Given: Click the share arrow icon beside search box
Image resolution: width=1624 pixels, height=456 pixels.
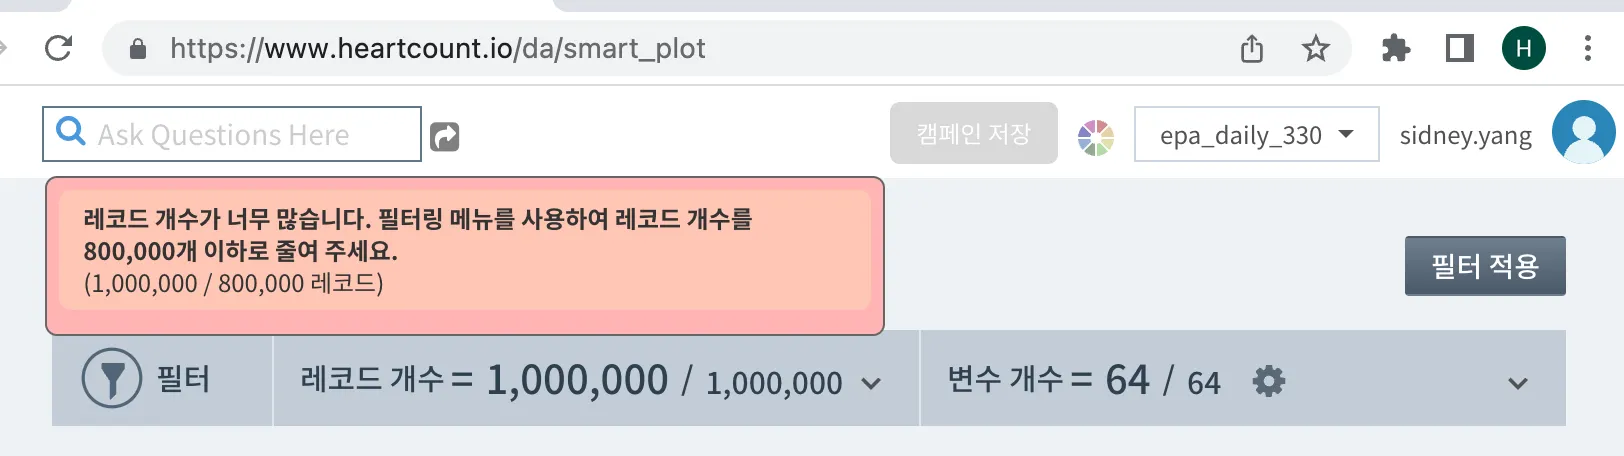Looking at the screenshot, I should (444, 136).
